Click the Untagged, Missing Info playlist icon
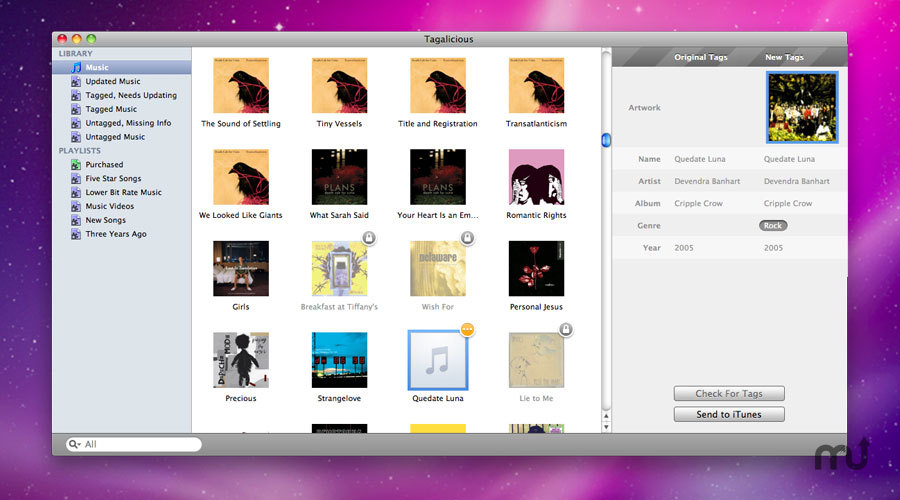900x500 pixels. point(76,123)
